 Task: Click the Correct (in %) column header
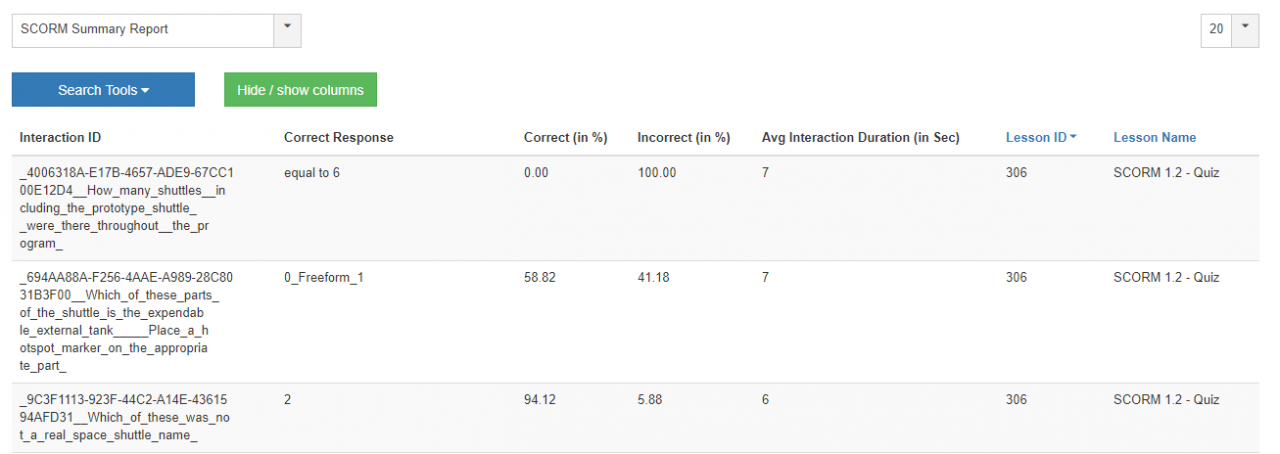[x=565, y=138]
